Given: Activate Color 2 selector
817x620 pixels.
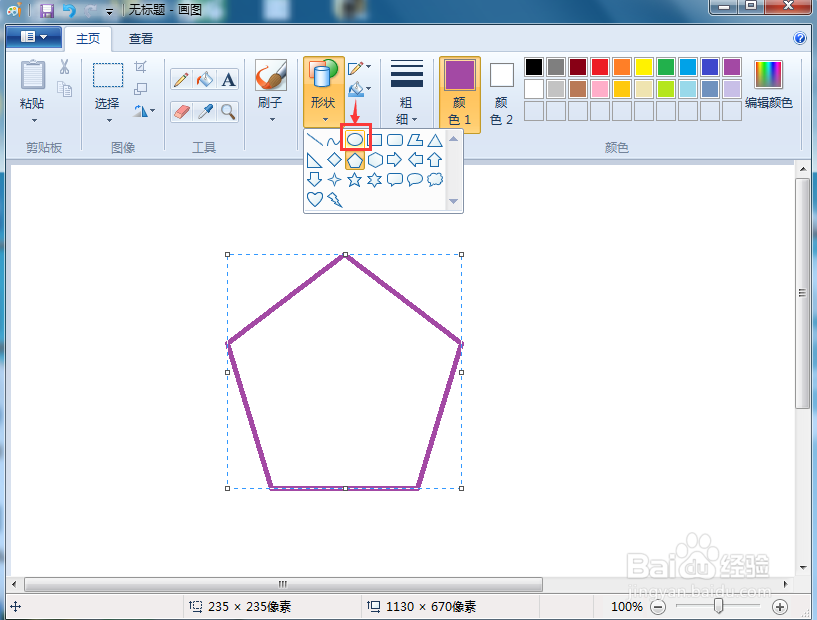Looking at the screenshot, I should (501, 95).
